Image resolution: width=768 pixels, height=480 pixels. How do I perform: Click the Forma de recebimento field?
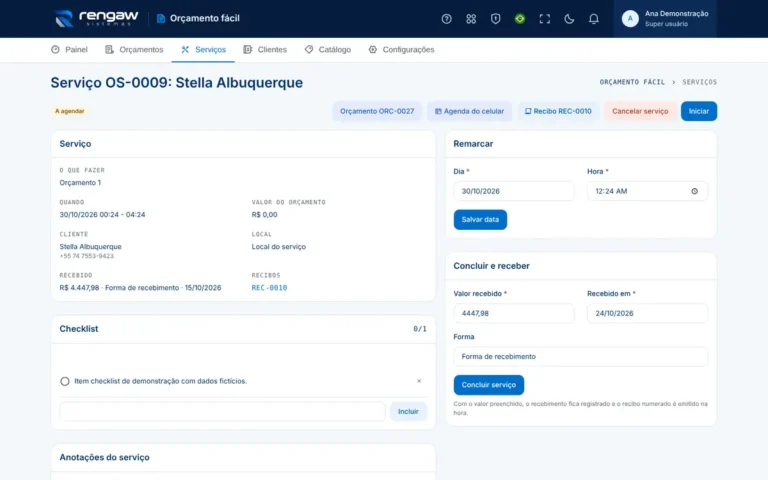(580, 357)
